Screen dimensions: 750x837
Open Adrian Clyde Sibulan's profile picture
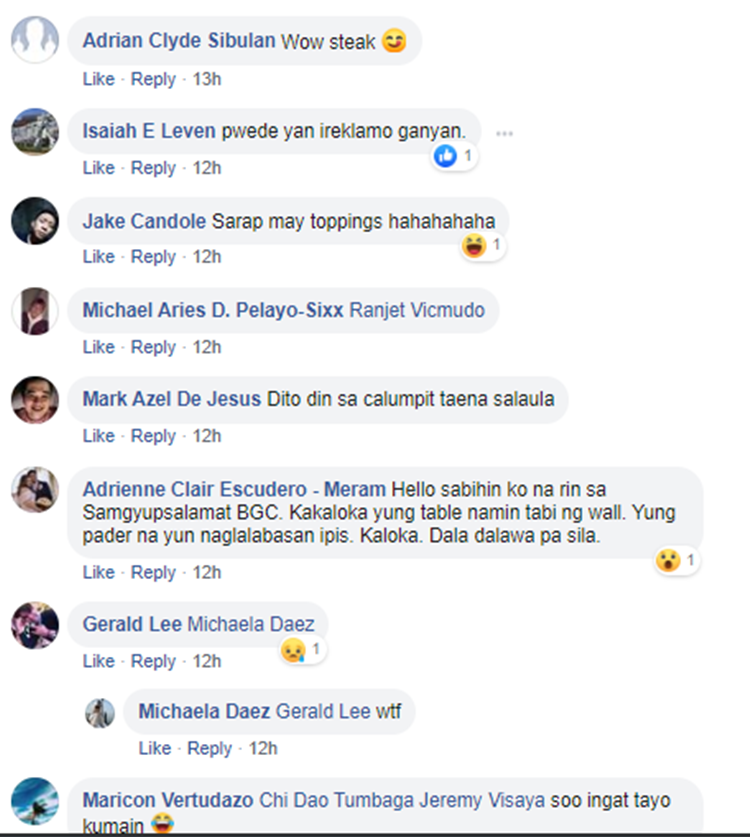[35, 40]
